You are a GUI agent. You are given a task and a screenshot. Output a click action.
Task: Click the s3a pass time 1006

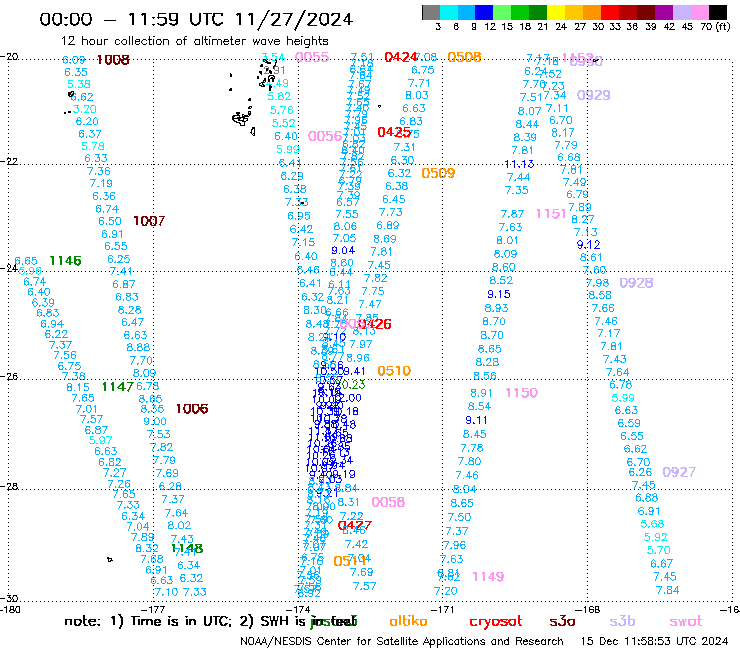192,409
